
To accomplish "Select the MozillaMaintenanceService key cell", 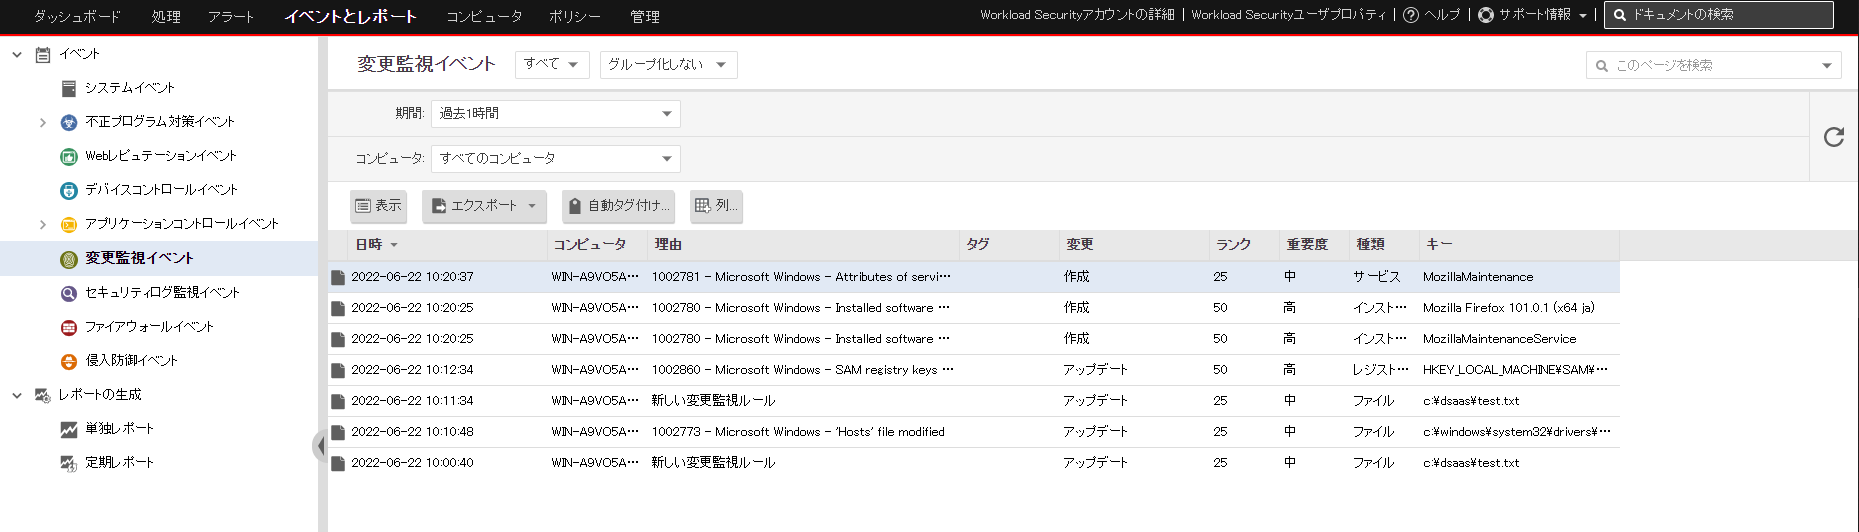I will pyautogui.click(x=1499, y=339).
